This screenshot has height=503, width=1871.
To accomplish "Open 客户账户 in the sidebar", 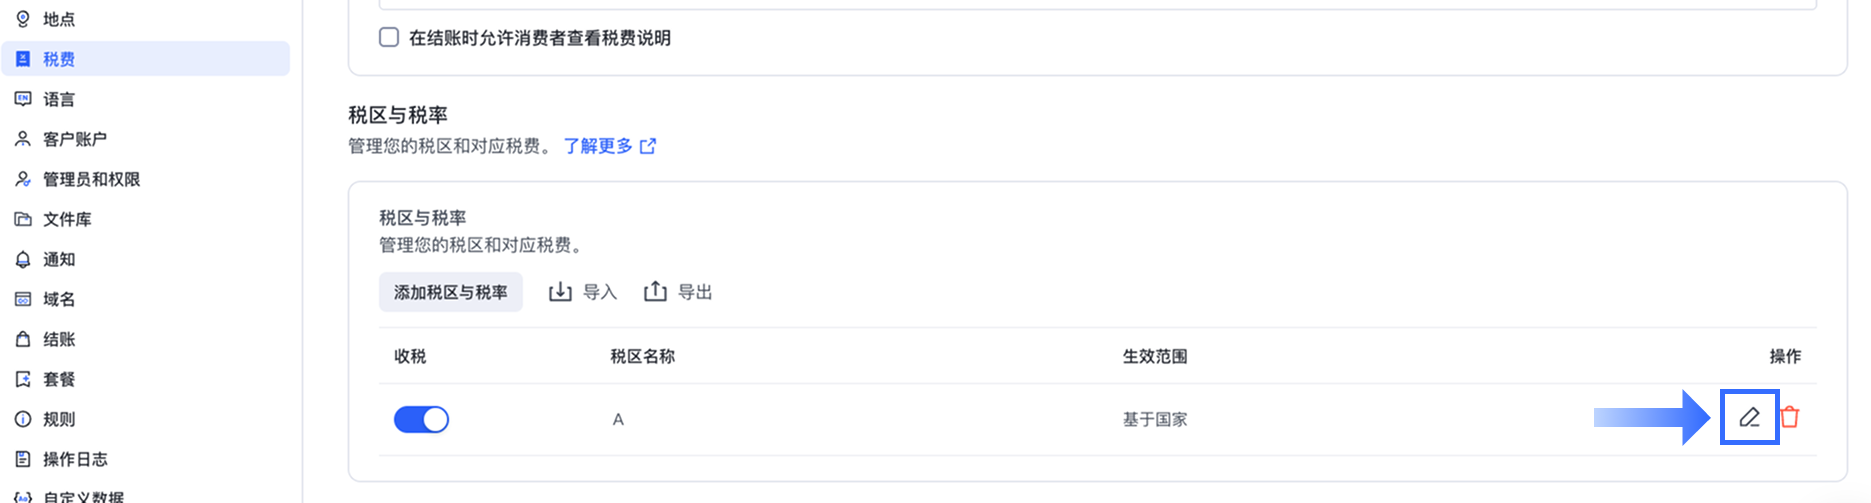I will tap(75, 139).
